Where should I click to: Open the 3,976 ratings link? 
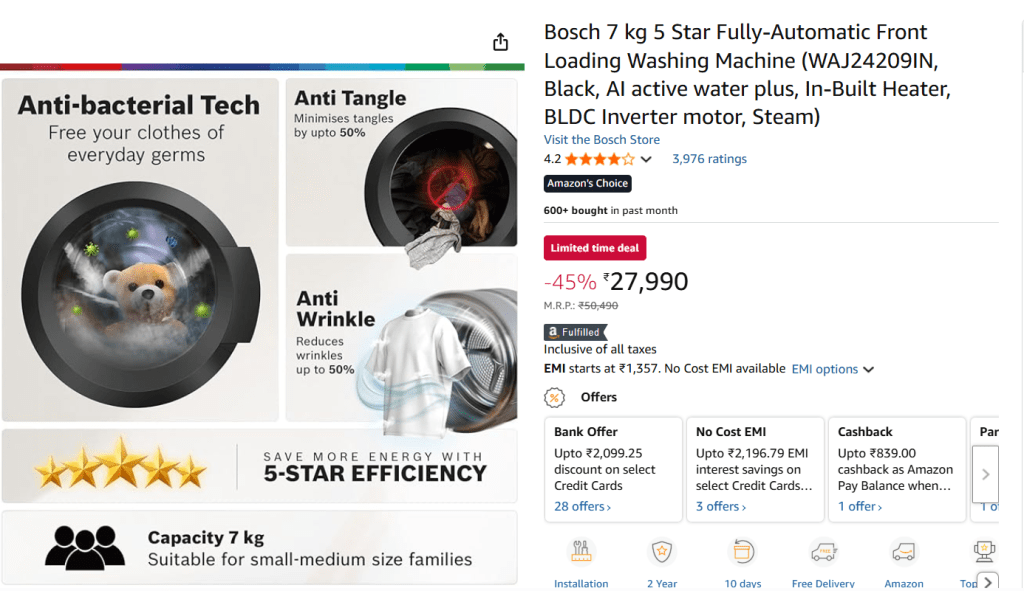click(709, 159)
